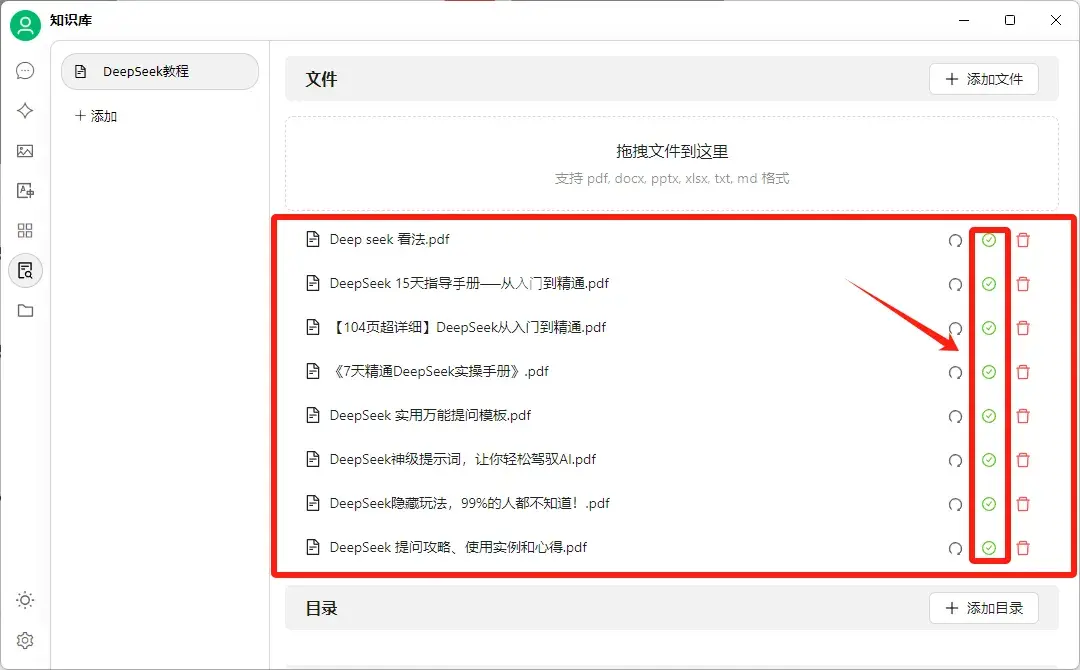Delete Deep seek 看法.pdf
Screen dimensions: 1080x670
tap(1024, 240)
